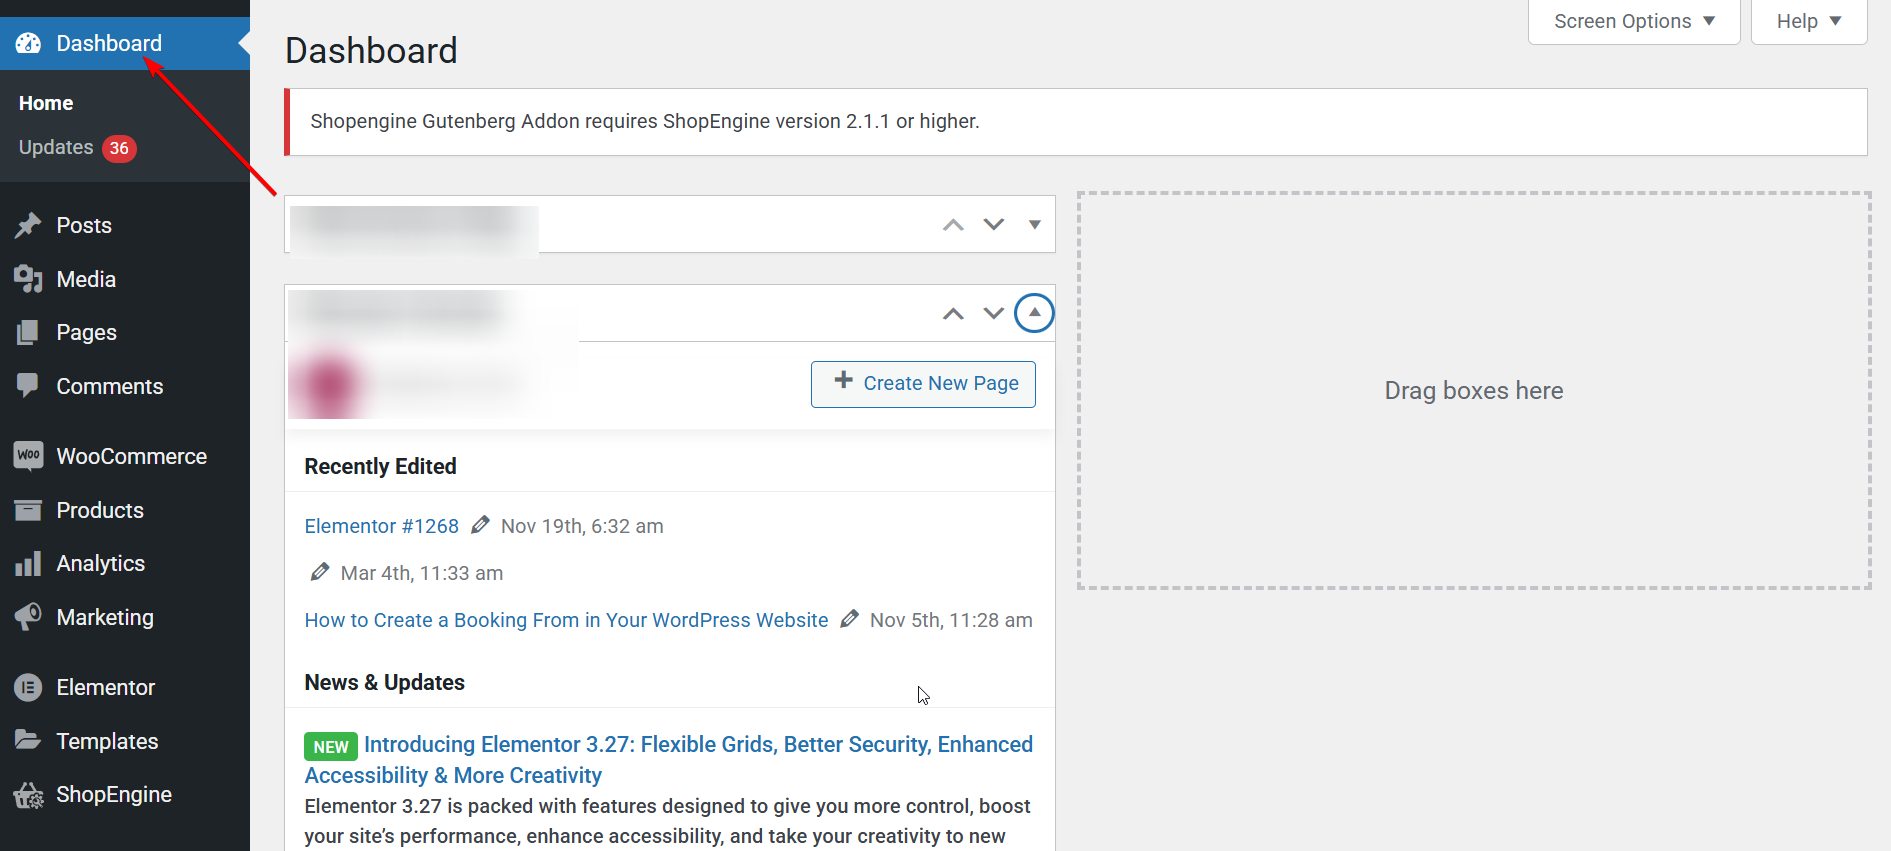Click the Analytics bar chart icon

coord(28,564)
